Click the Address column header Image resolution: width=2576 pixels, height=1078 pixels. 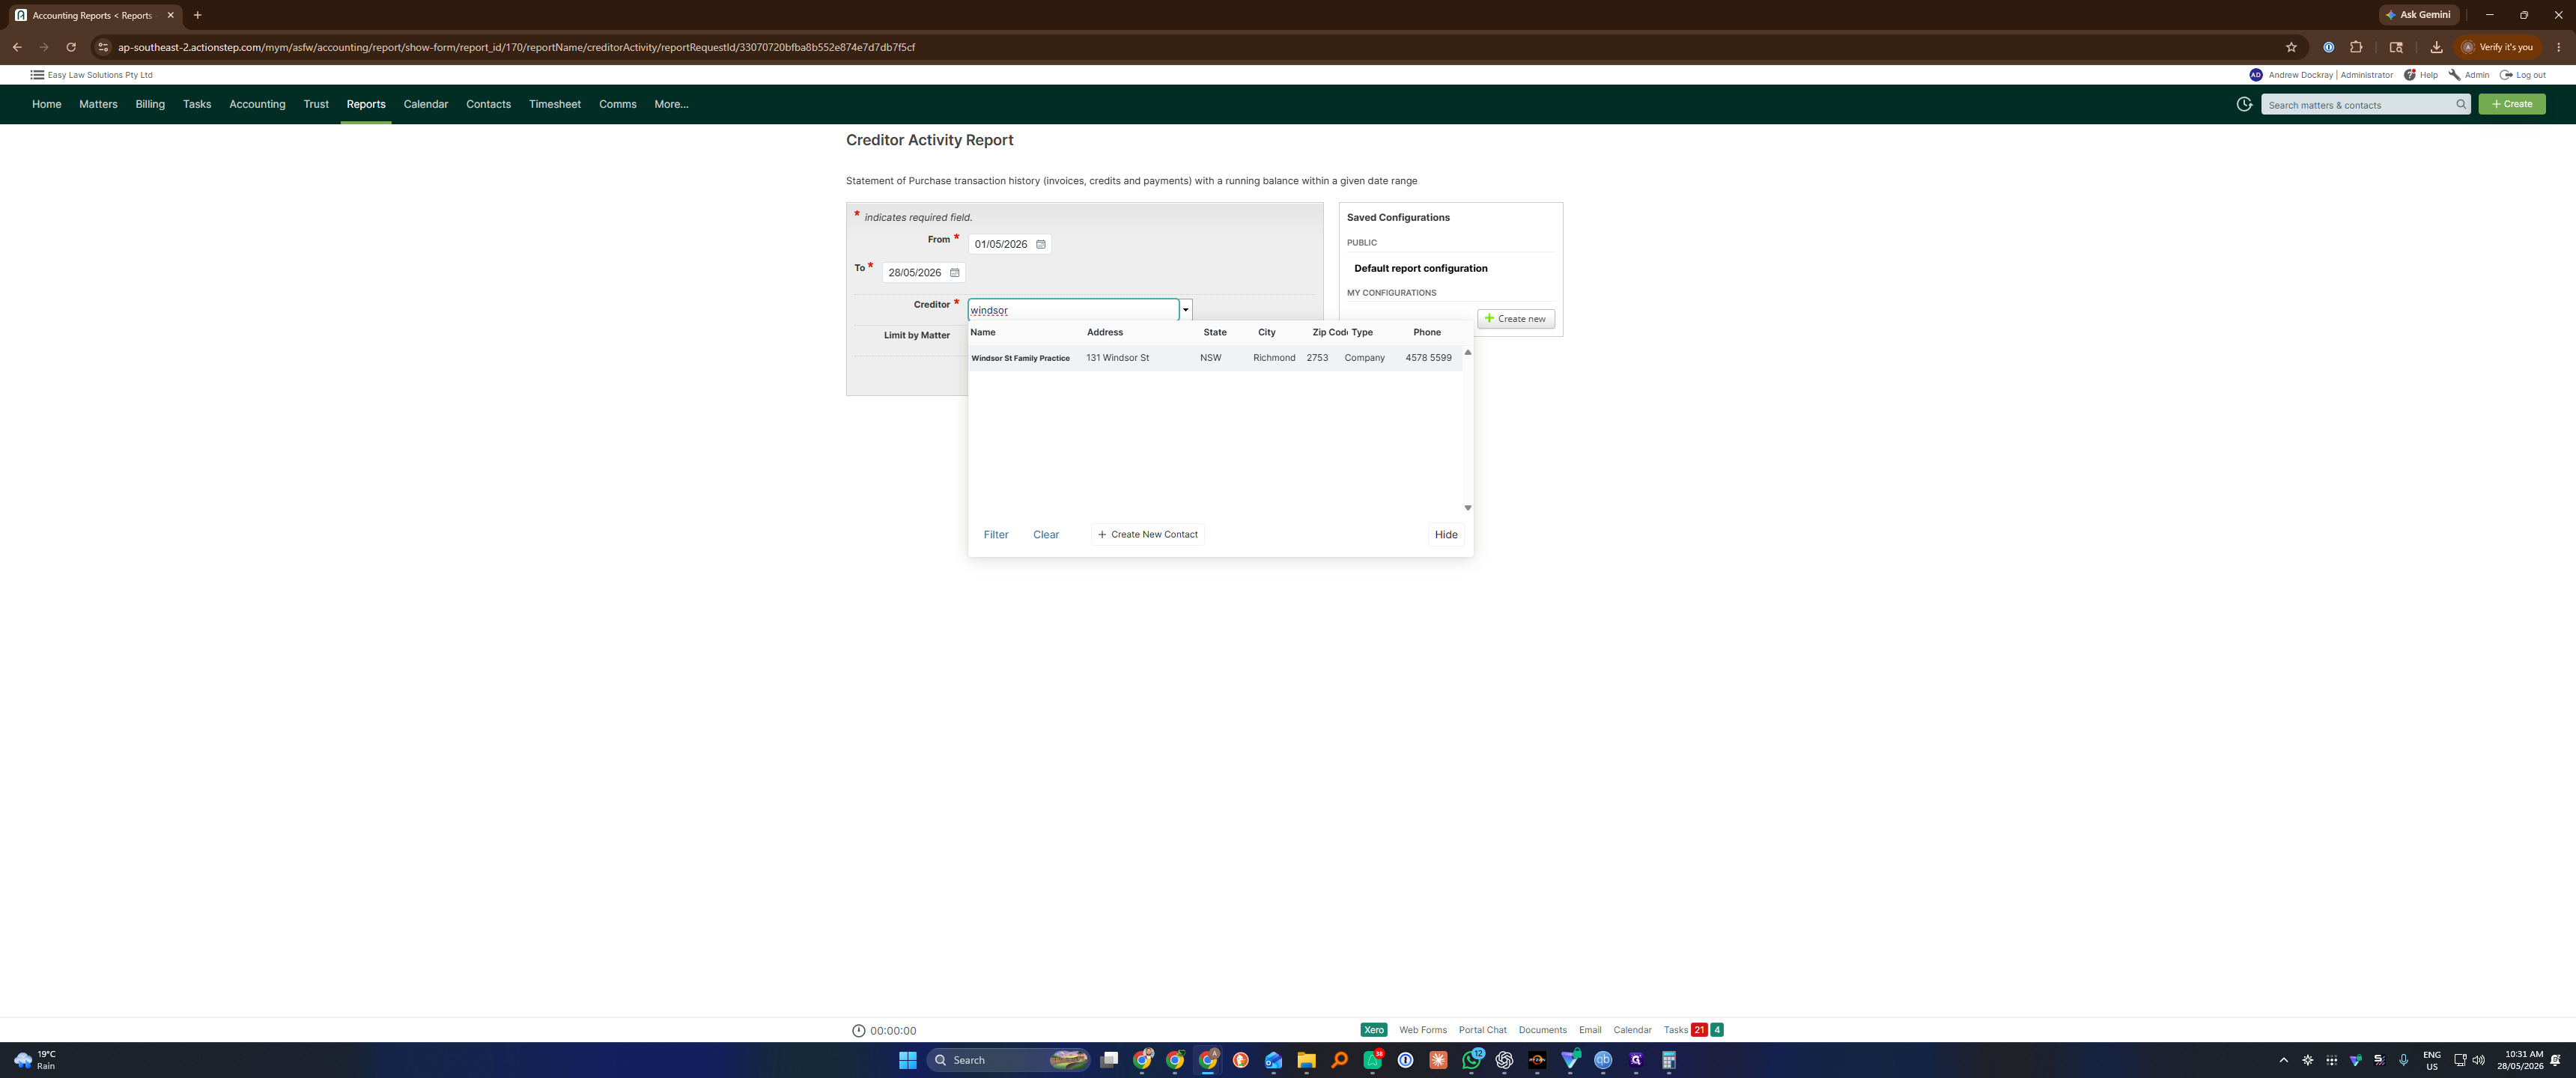pos(1104,333)
